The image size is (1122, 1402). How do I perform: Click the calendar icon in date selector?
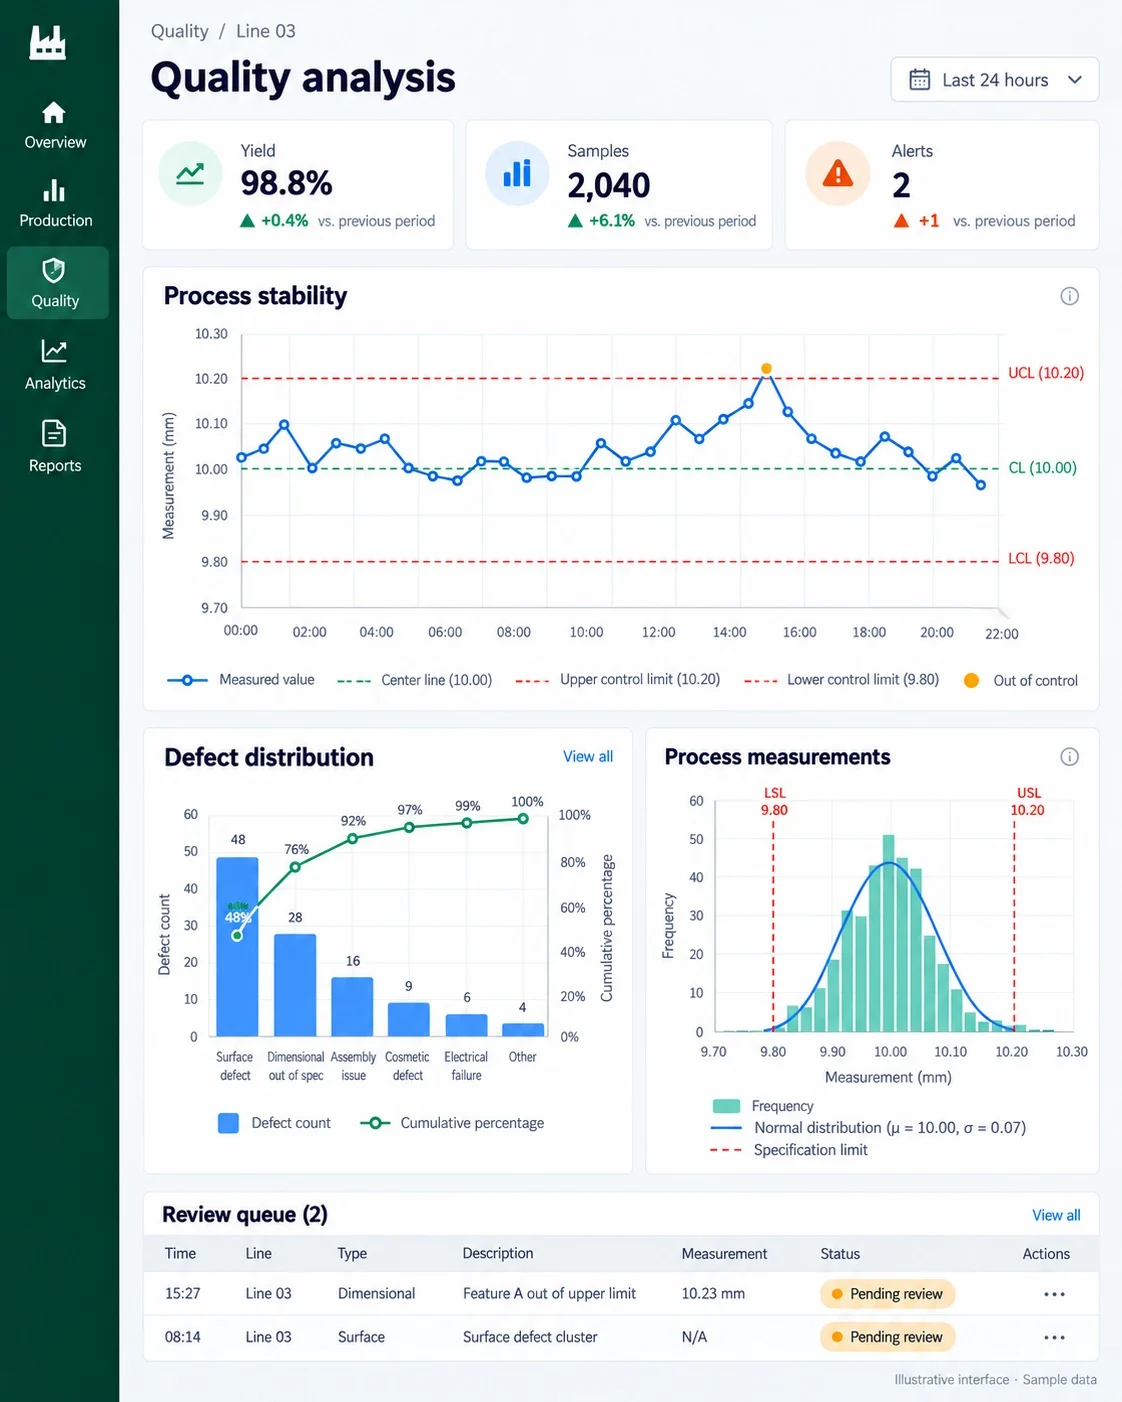pos(919,80)
